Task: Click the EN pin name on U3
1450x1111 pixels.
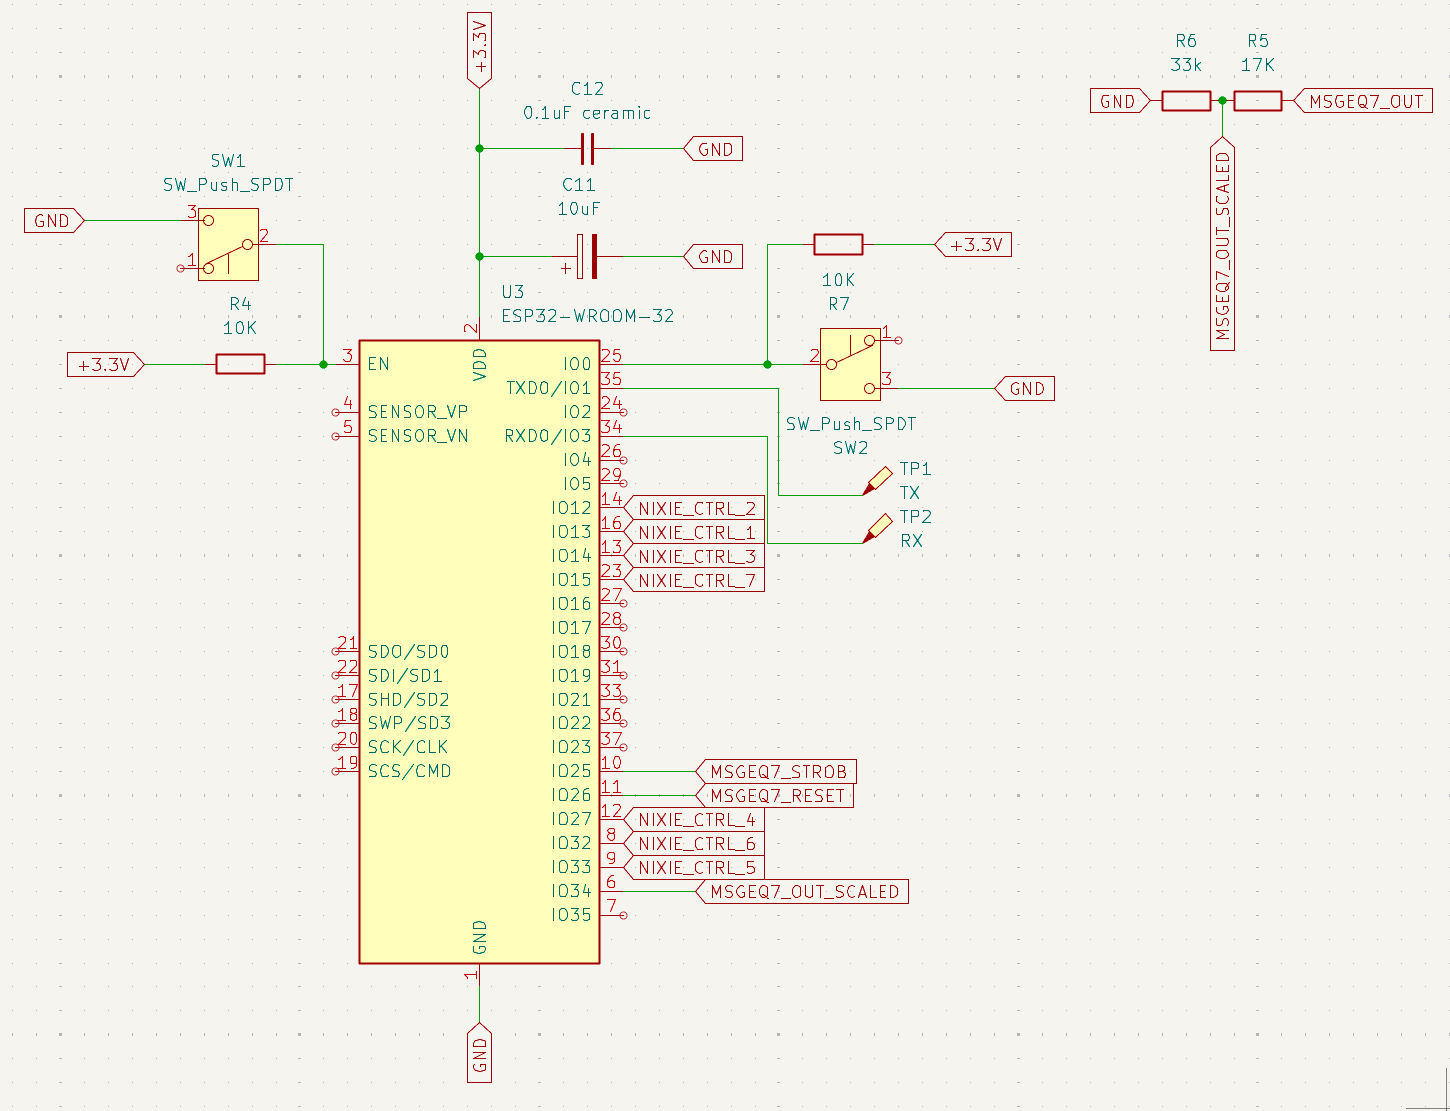Action: click(378, 364)
